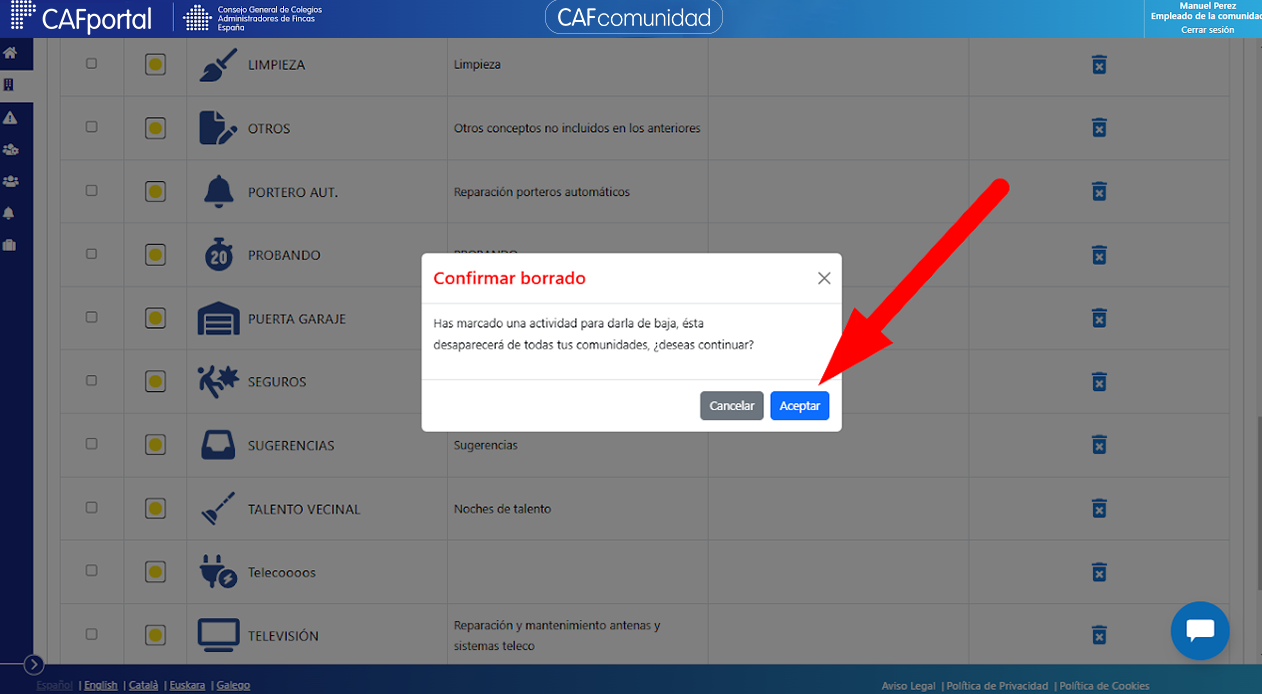The height and width of the screenshot is (694, 1262).
Task: Delete the SUGERENCIAS activity via trash icon
Action: coord(1098,445)
